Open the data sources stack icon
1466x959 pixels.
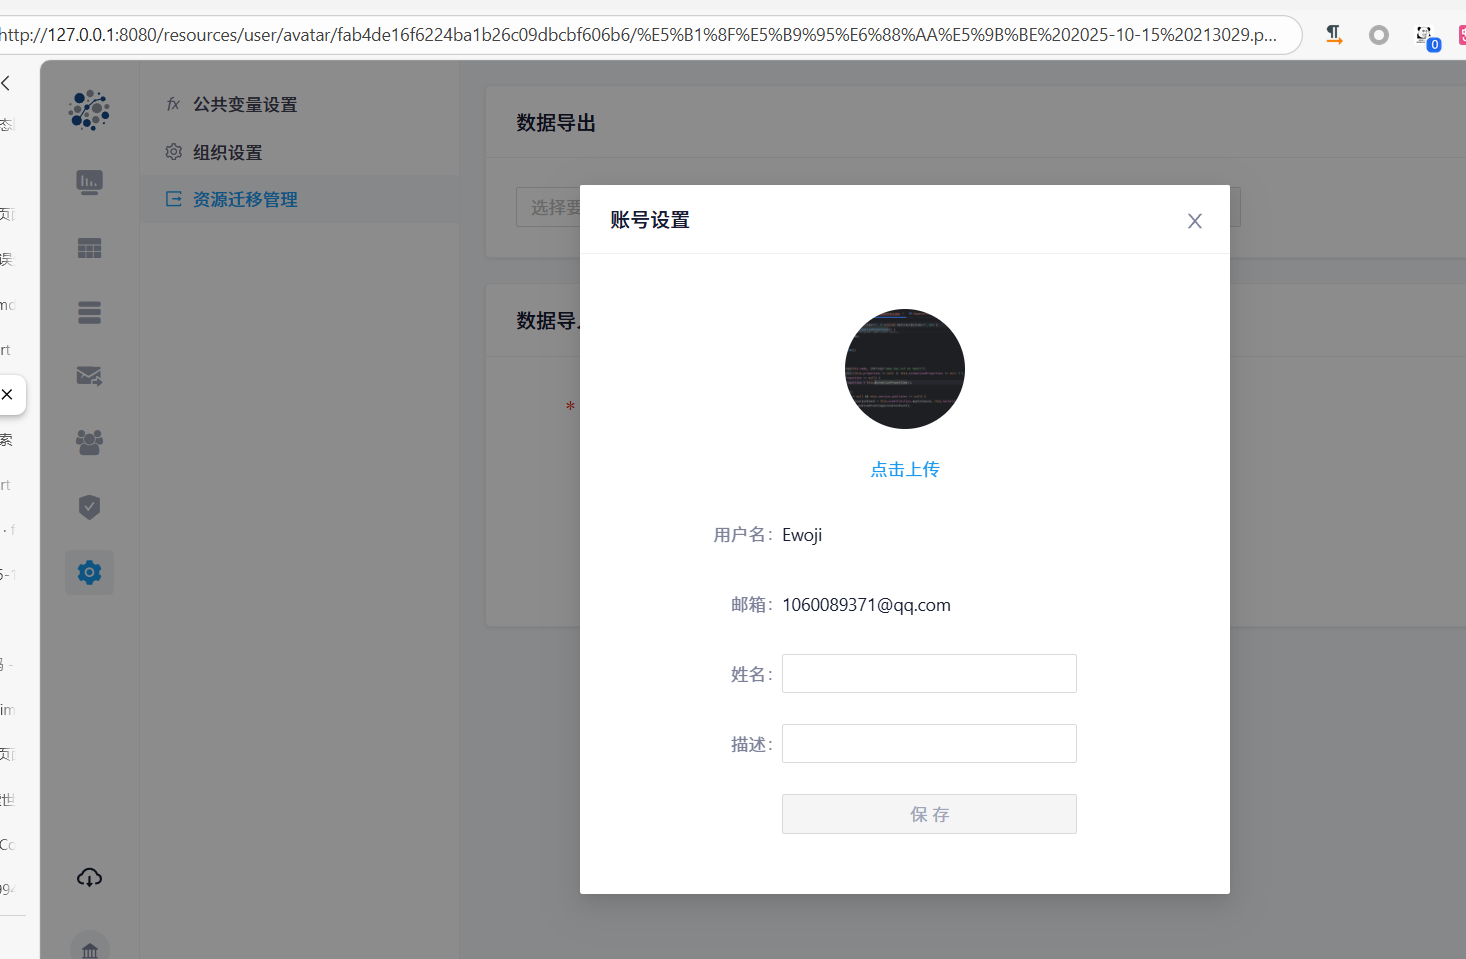click(x=89, y=313)
